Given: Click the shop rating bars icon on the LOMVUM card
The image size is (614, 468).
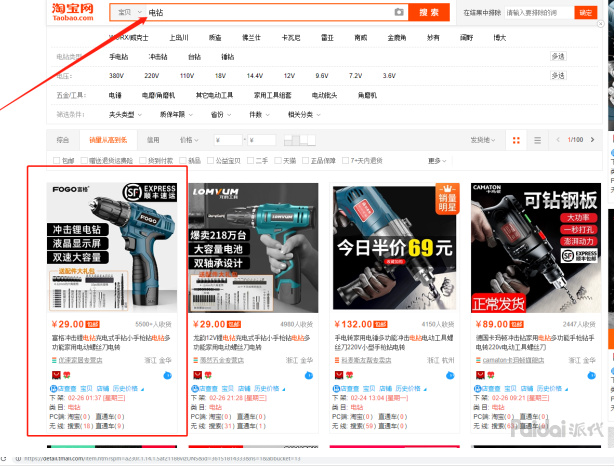Looking at the screenshot, I should (x=196, y=360).
